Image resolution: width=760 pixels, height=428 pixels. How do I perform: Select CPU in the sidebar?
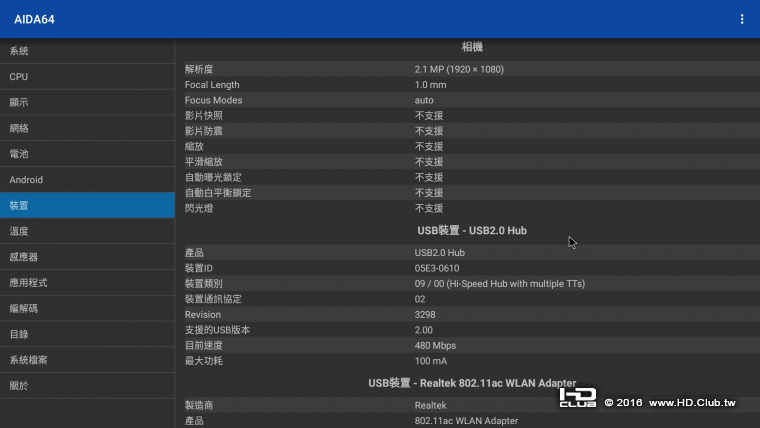click(87, 77)
